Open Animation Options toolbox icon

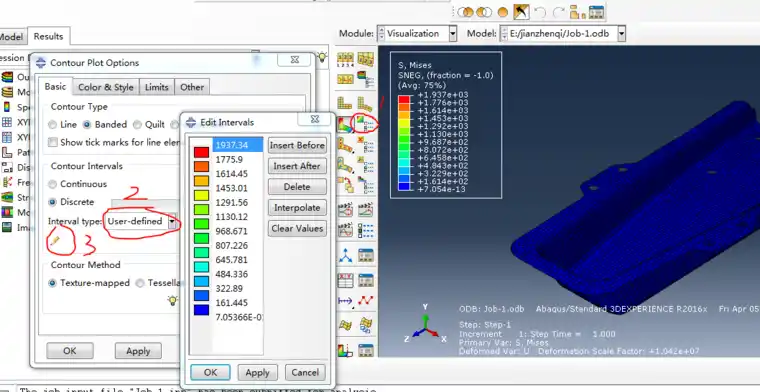pyautogui.click(x=365, y=229)
